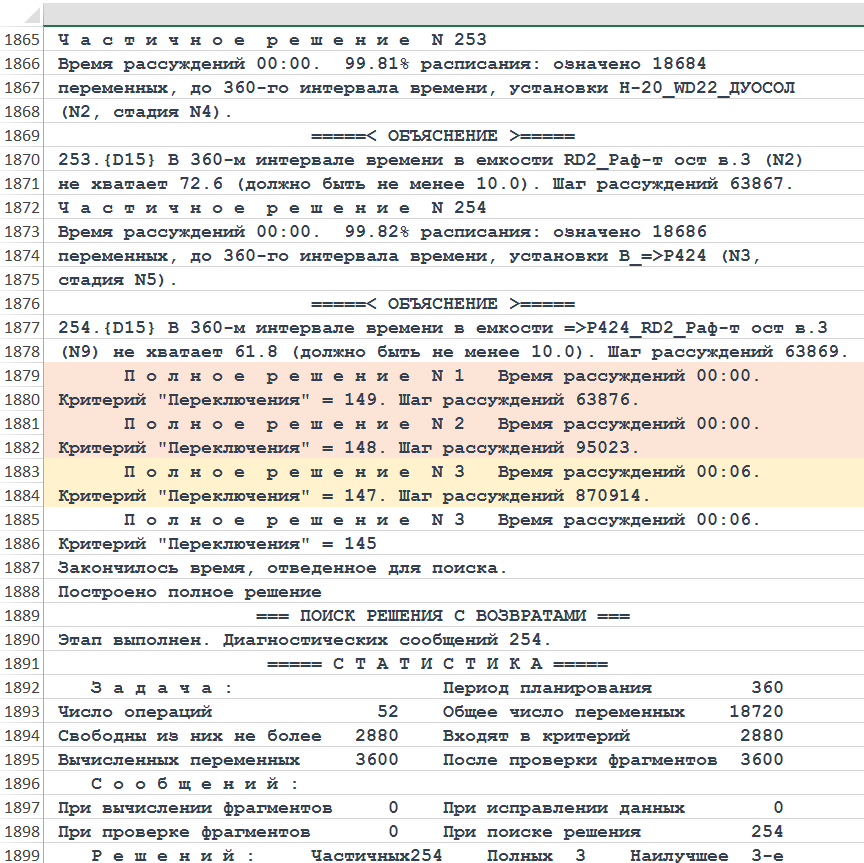Click the yellow cell with criterion = 147
This screenshot has height=863, width=864.
click(x=355, y=496)
